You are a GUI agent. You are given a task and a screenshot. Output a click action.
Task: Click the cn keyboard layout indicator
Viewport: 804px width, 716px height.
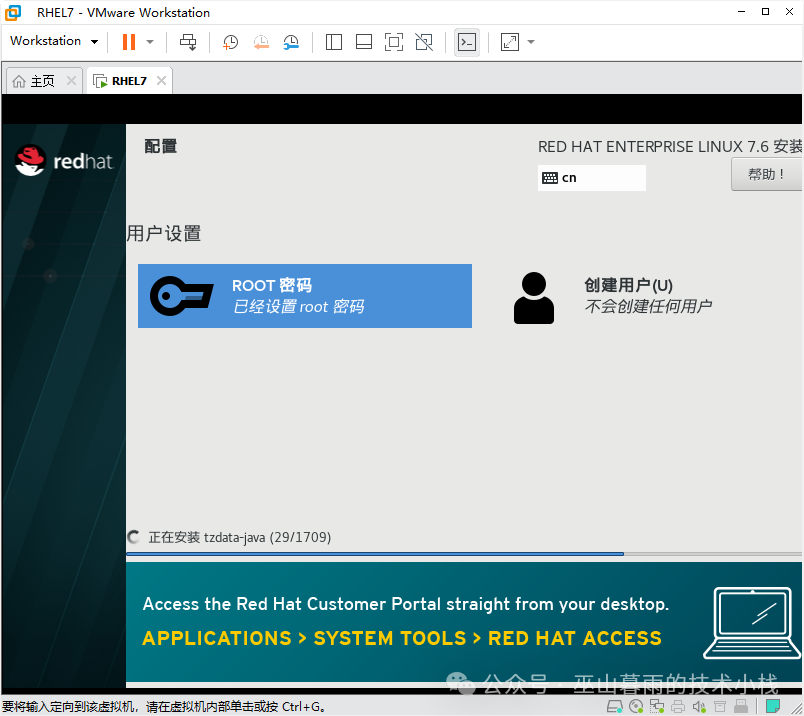[x=591, y=177]
